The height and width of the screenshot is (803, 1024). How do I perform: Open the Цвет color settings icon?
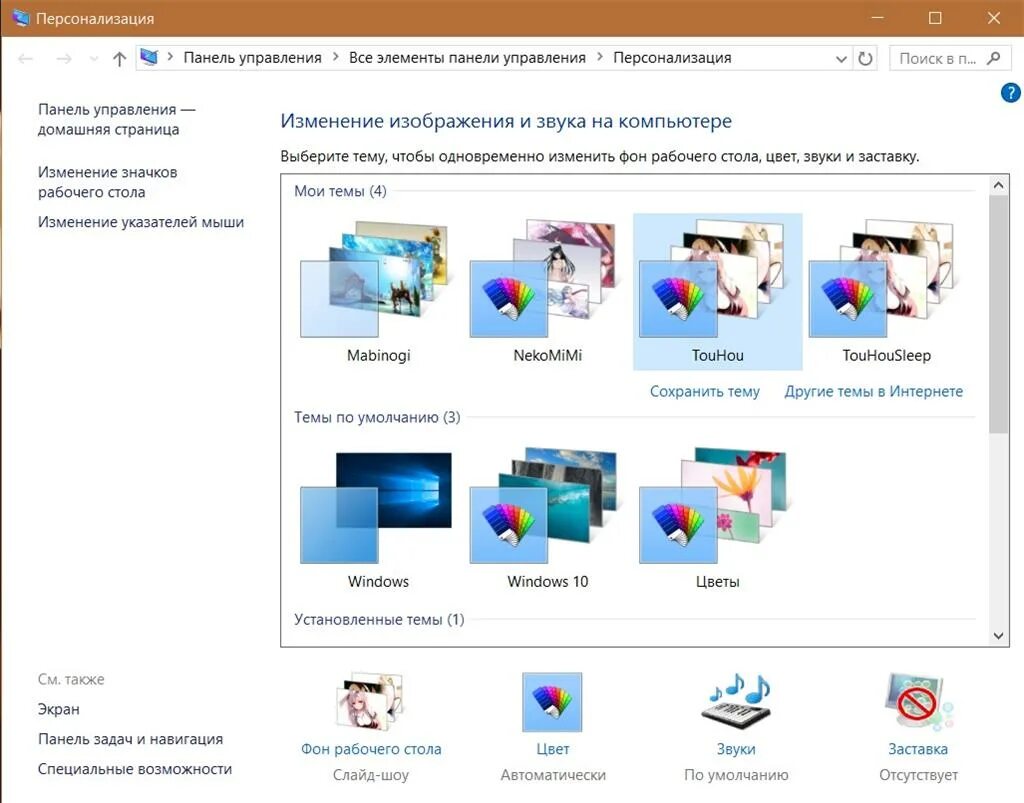[x=552, y=702]
